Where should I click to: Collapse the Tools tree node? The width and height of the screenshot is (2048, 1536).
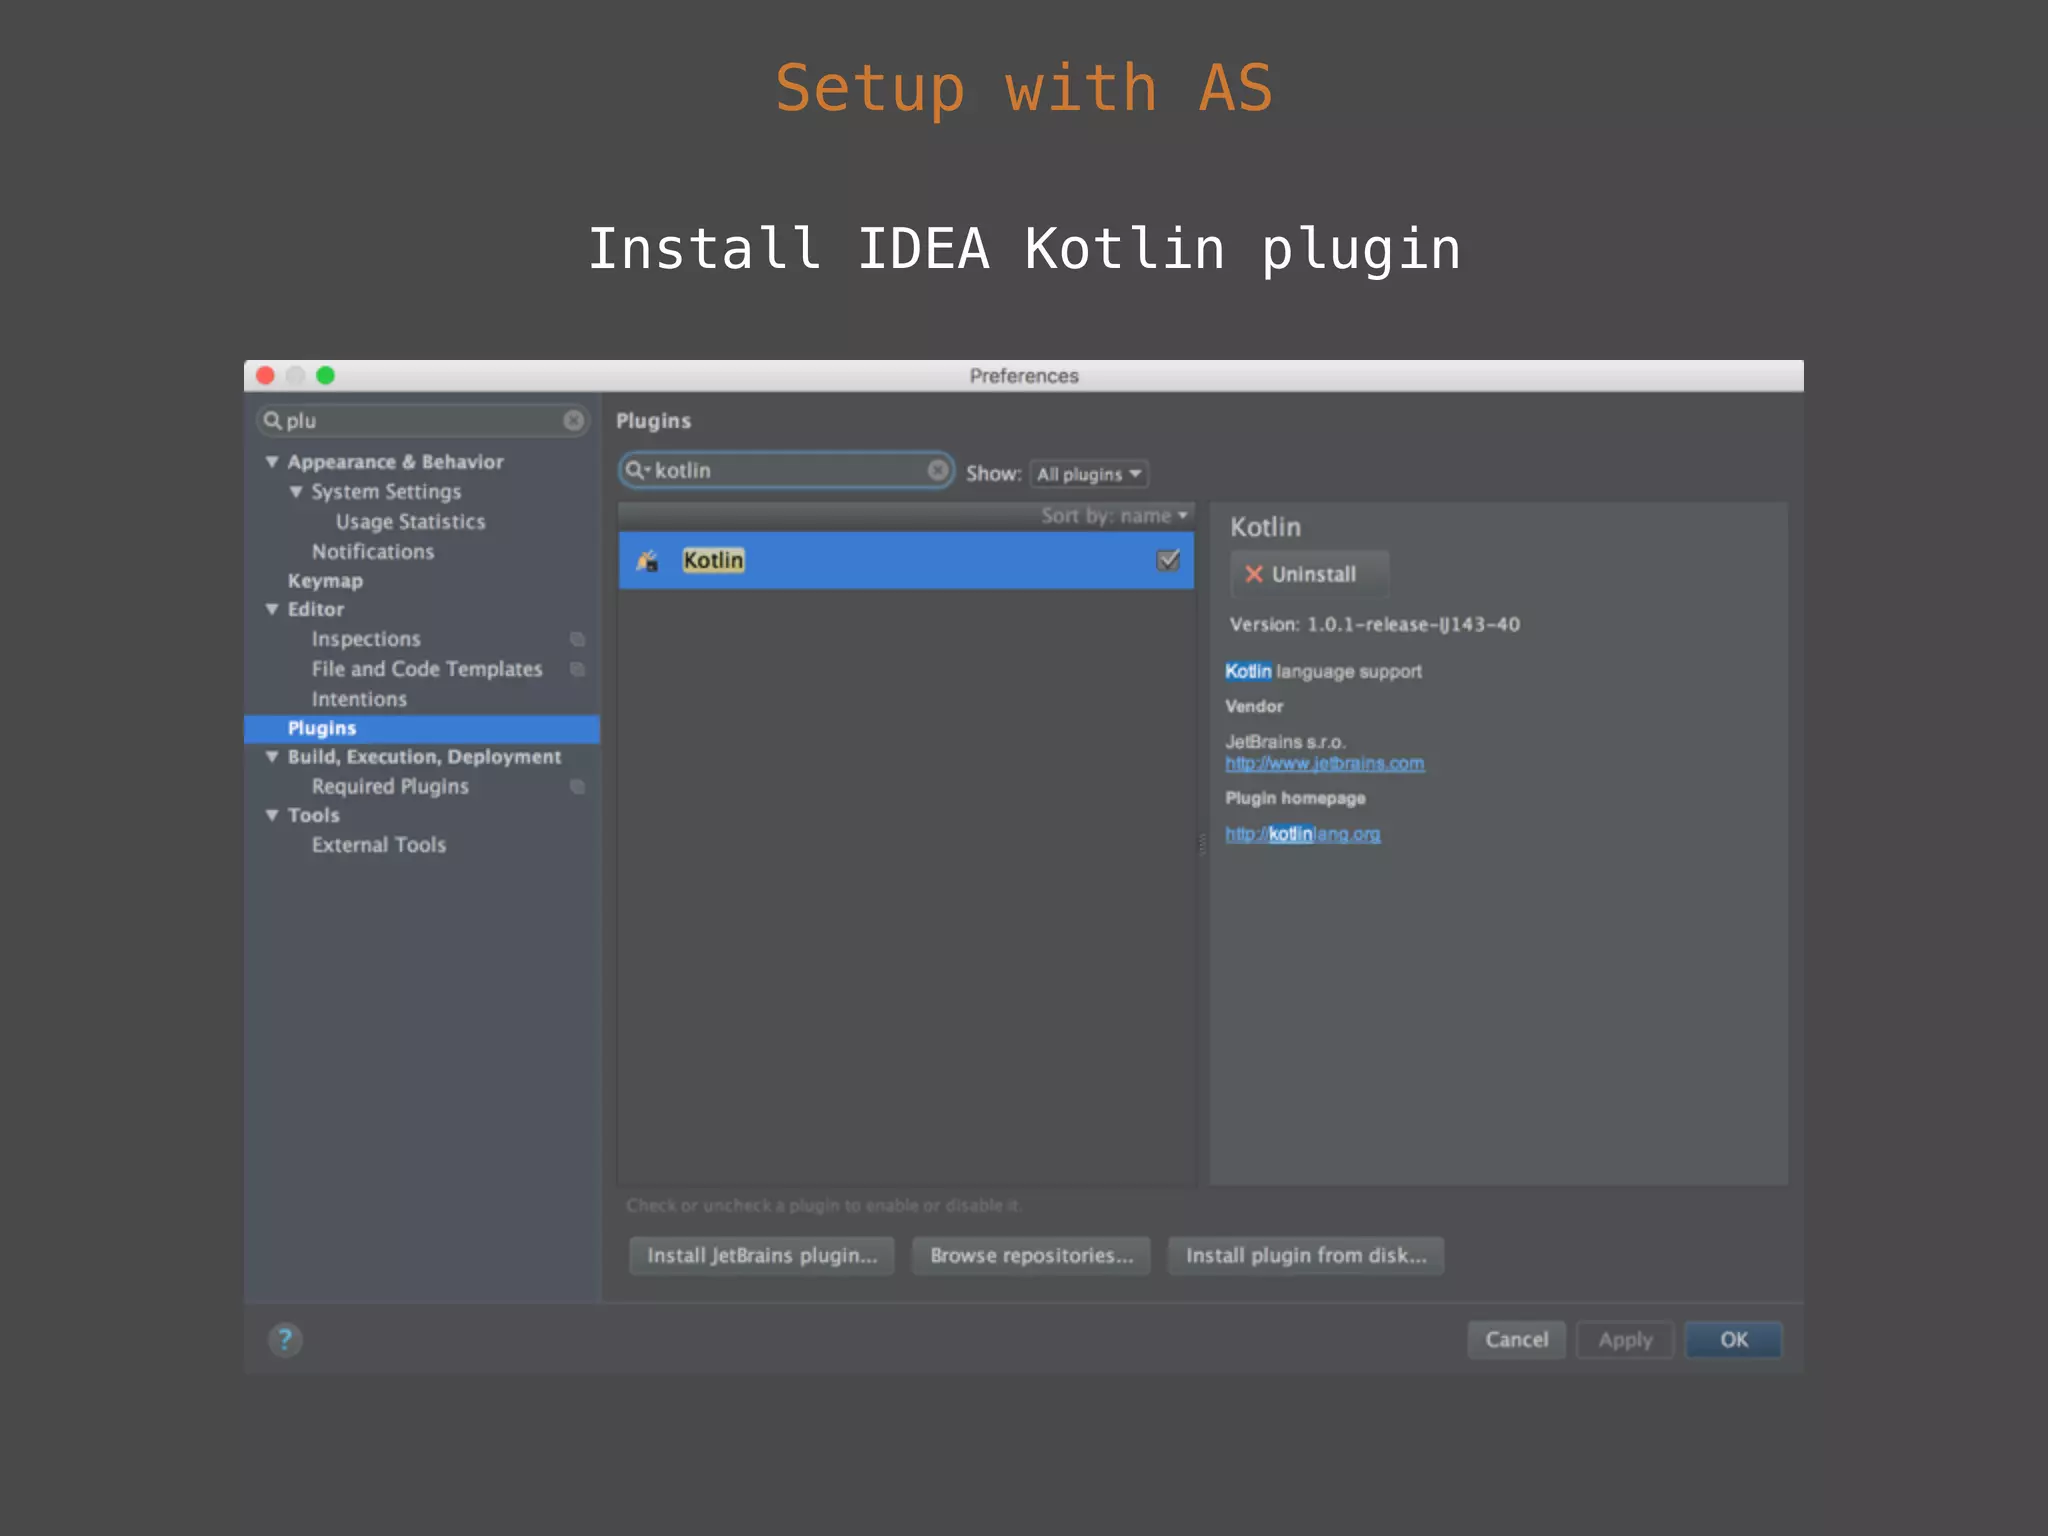(272, 815)
